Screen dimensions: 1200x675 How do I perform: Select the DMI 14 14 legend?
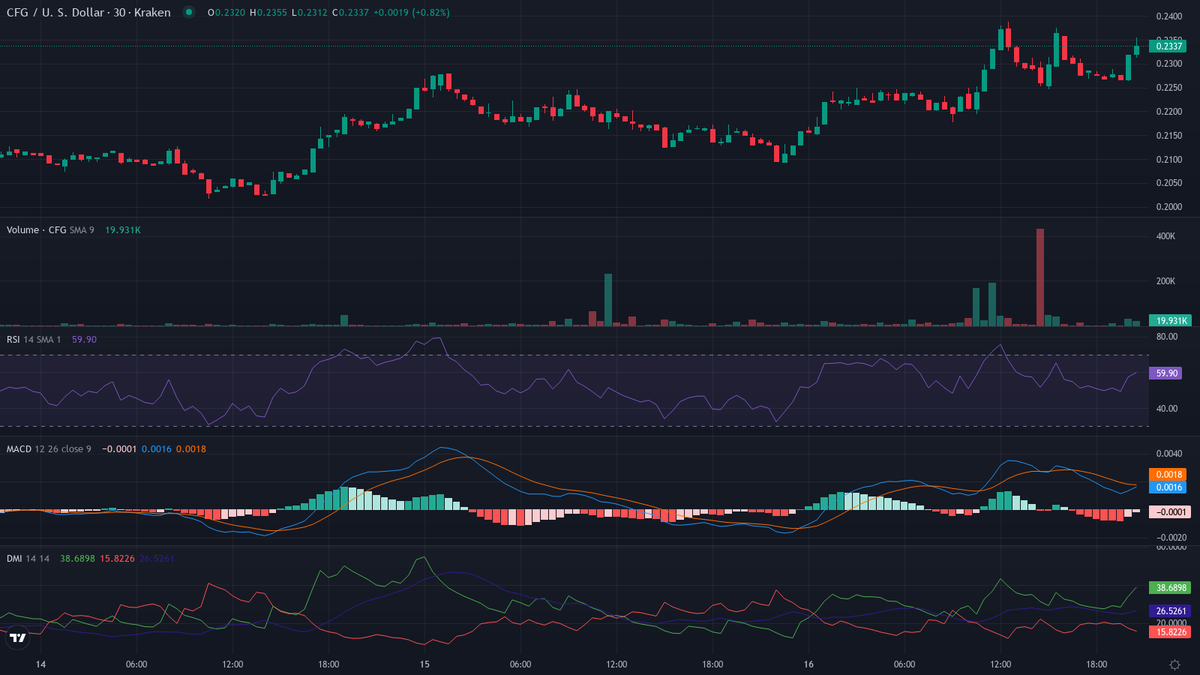[29, 558]
